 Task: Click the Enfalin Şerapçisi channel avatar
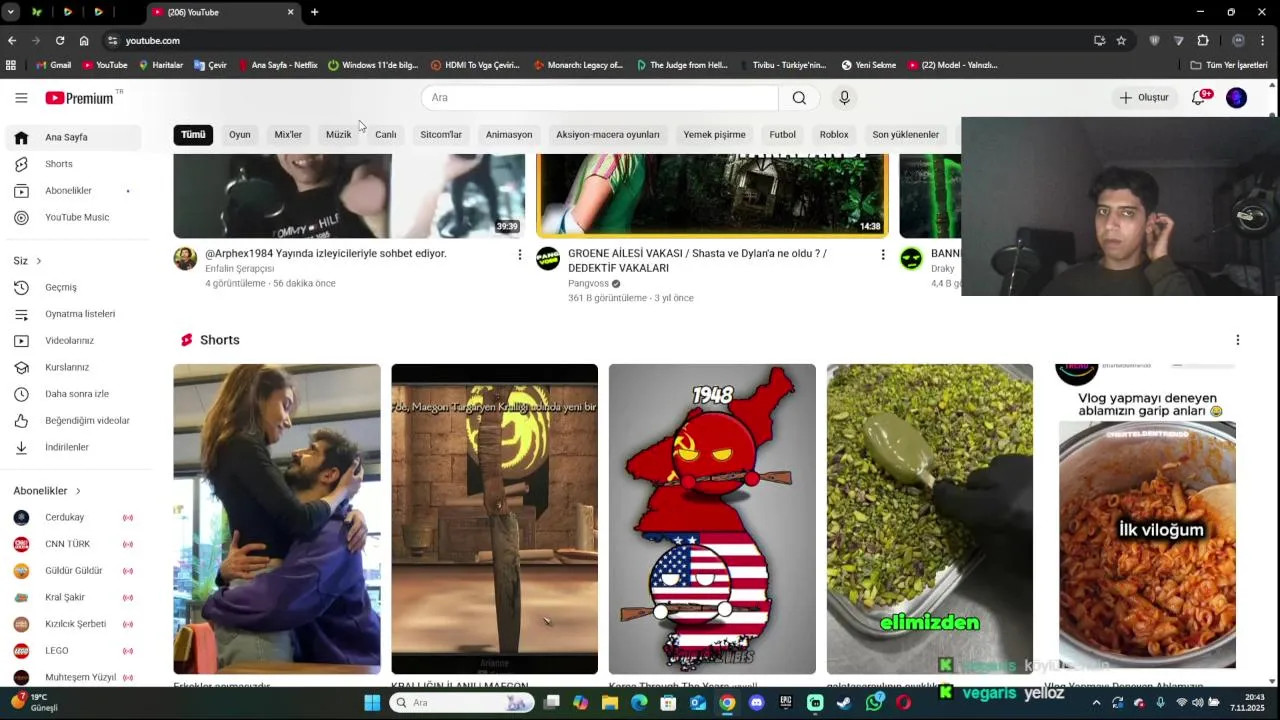(x=185, y=259)
